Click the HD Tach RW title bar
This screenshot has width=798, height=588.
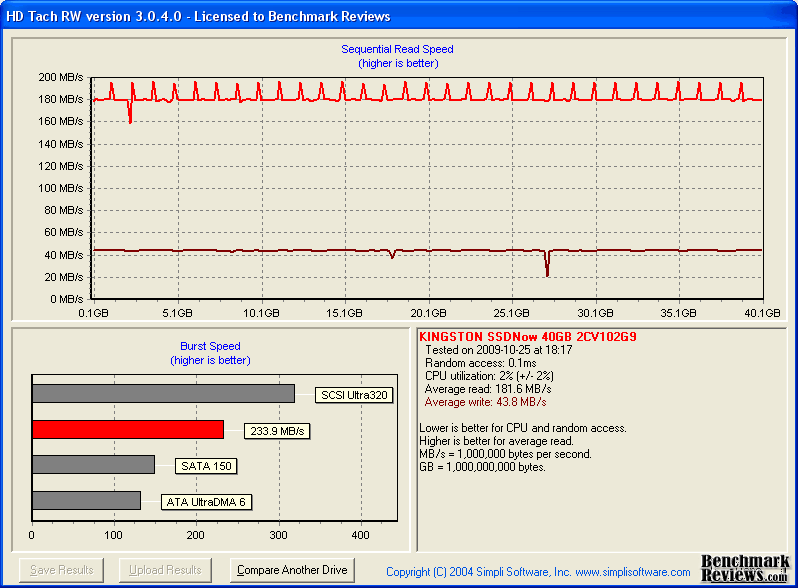coord(399,16)
